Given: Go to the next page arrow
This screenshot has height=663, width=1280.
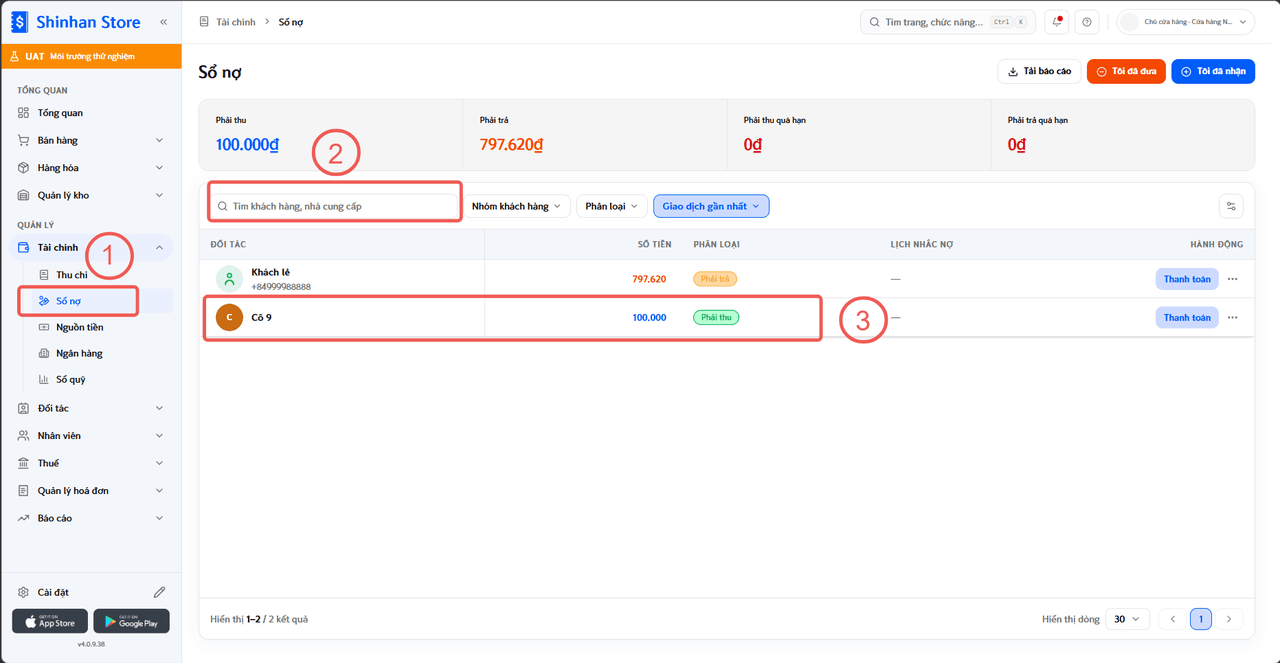Looking at the screenshot, I should click(x=1229, y=619).
